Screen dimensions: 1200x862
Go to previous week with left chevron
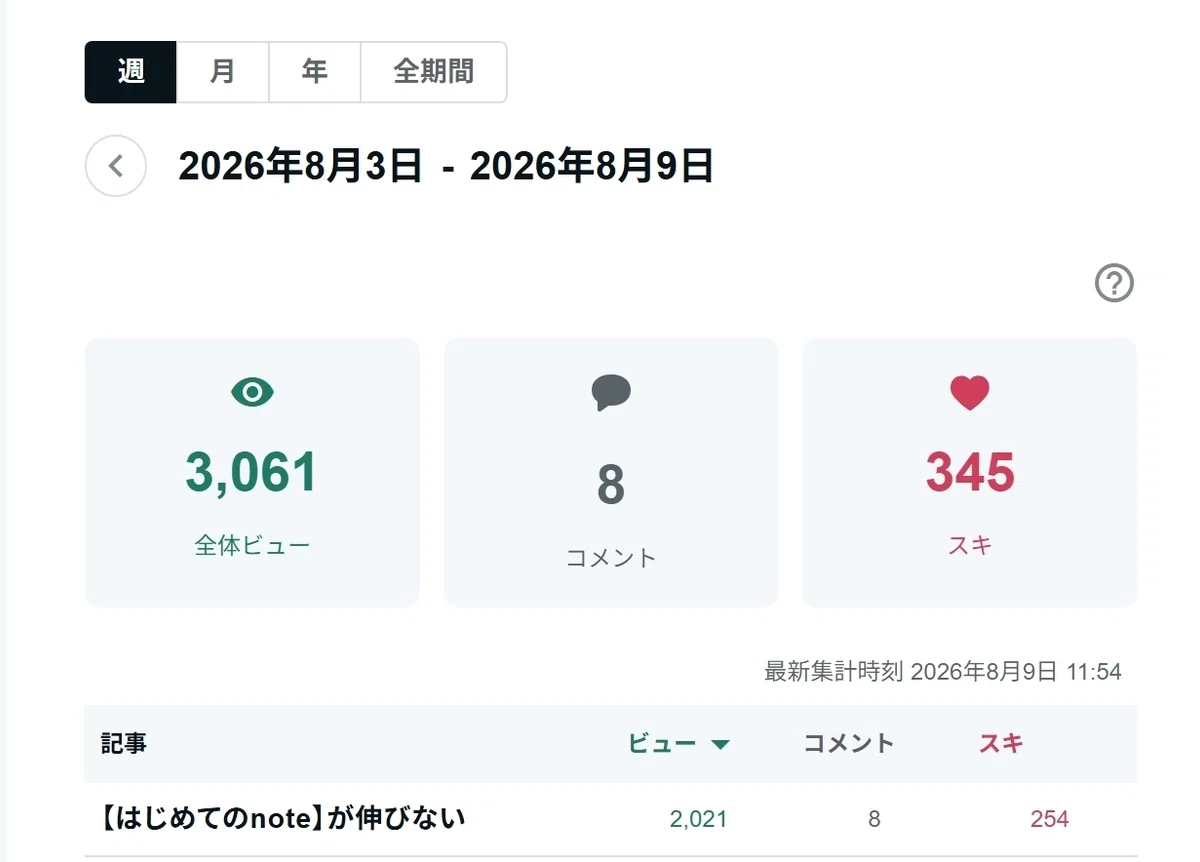pyautogui.click(x=116, y=166)
